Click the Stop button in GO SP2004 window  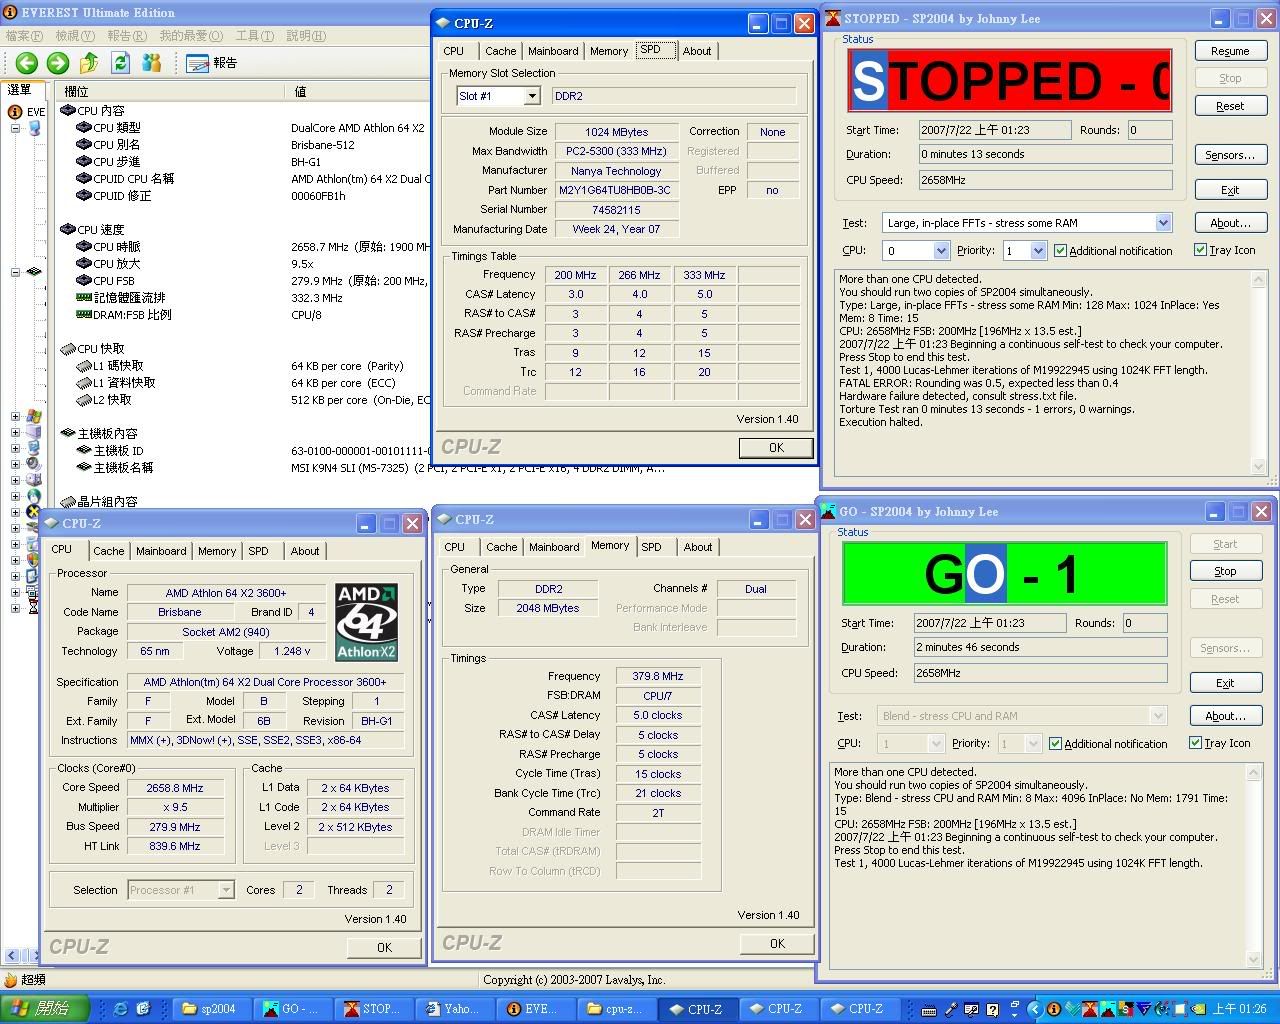click(1225, 571)
